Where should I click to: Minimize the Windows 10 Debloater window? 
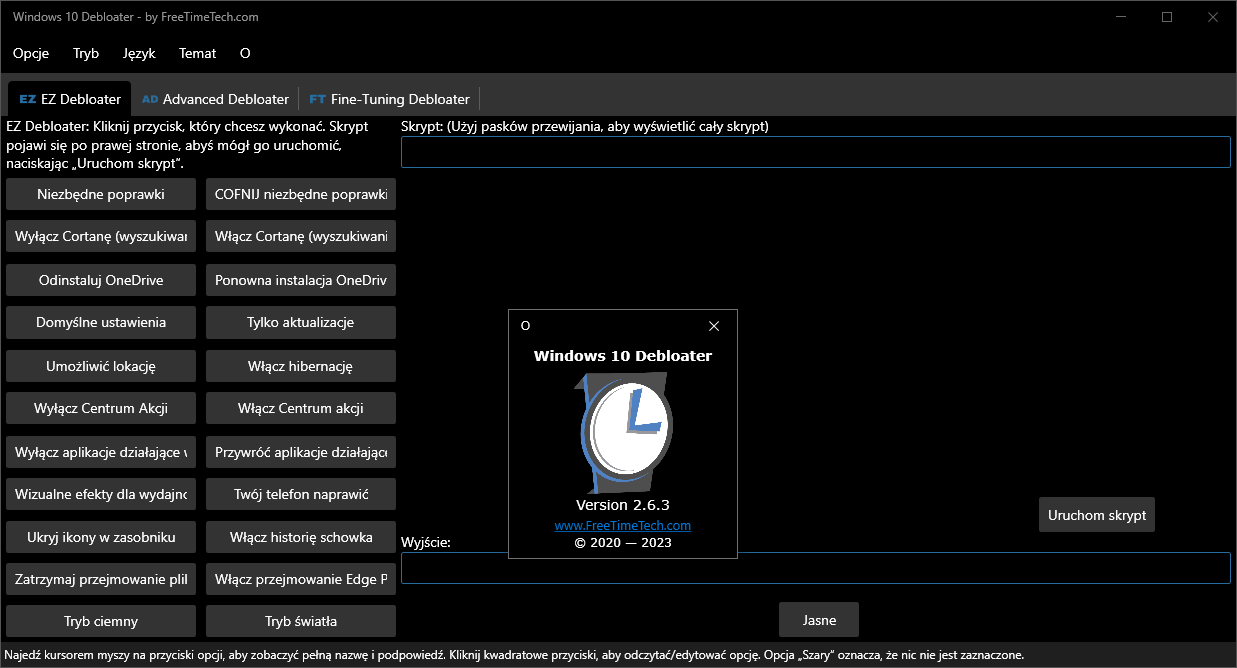pyautogui.click(x=1121, y=17)
